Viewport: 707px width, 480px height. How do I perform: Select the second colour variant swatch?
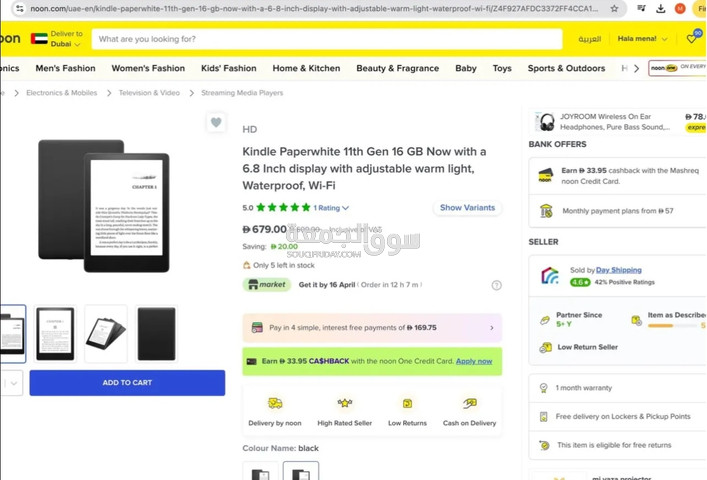[x=301, y=471]
